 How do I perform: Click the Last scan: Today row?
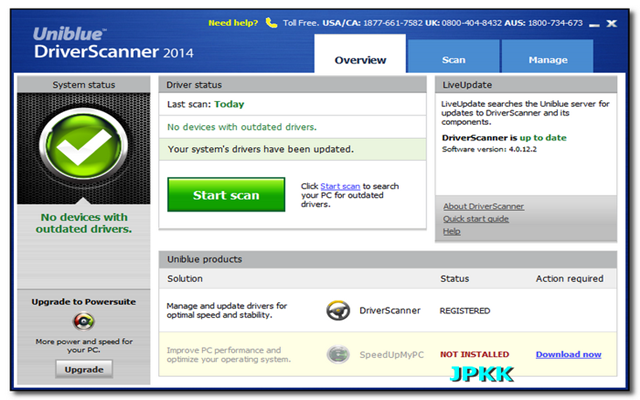tap(292, 104)
